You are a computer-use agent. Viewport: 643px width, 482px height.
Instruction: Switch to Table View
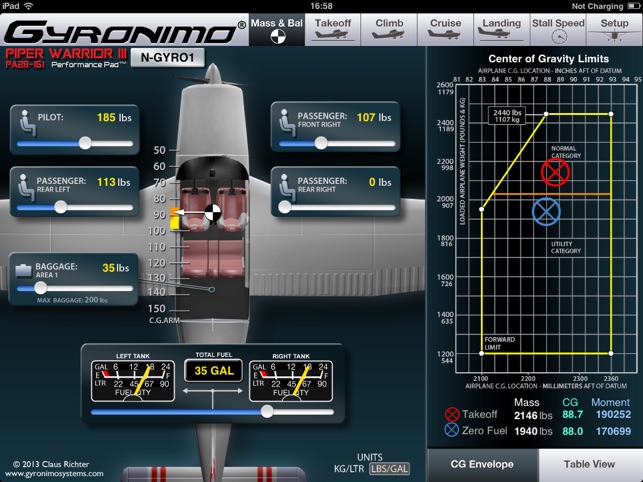click(x=589, y=464)
